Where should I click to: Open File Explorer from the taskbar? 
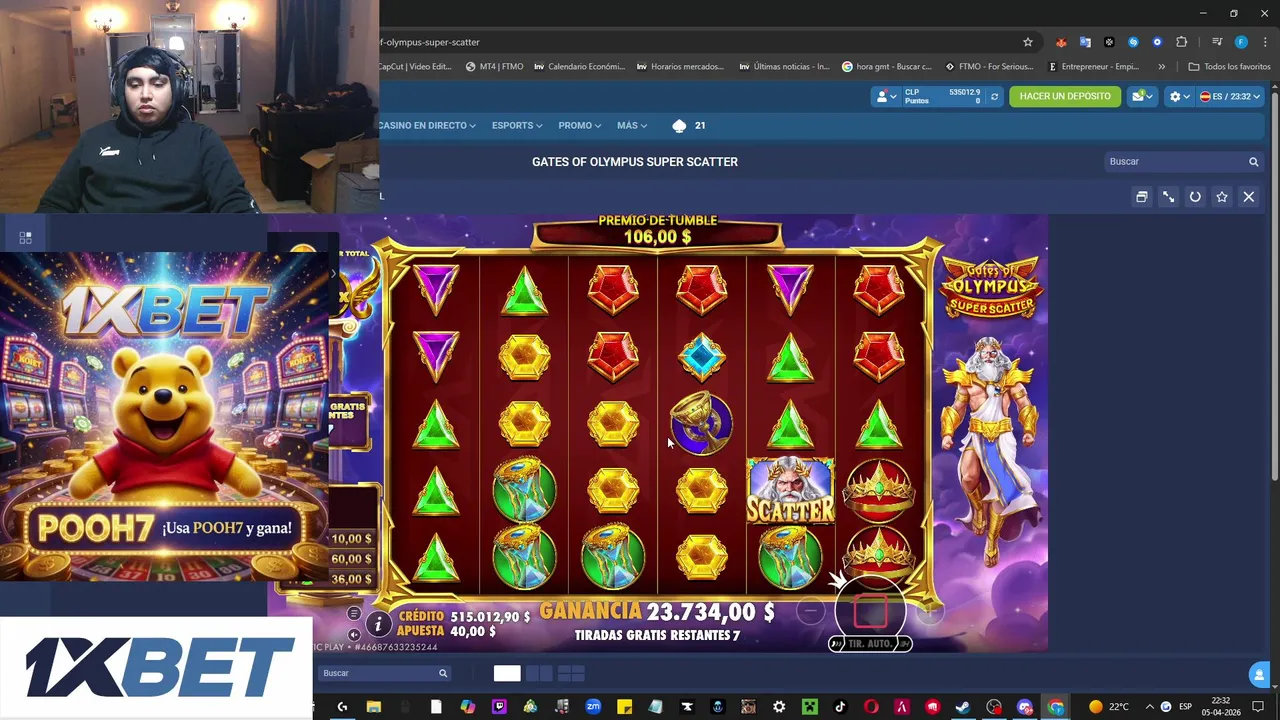pyautogui.click(x=373, y=707)
